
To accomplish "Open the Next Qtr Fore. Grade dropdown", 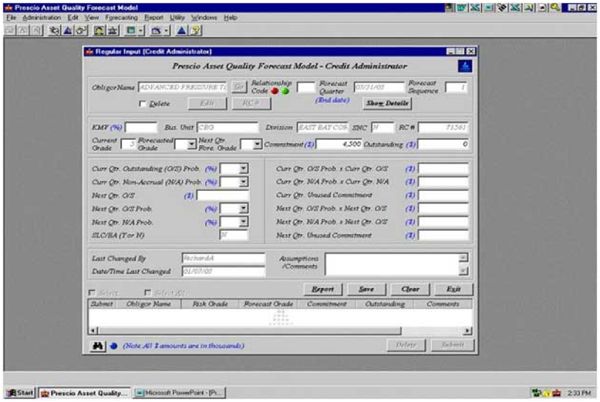I will click(257, 144).
